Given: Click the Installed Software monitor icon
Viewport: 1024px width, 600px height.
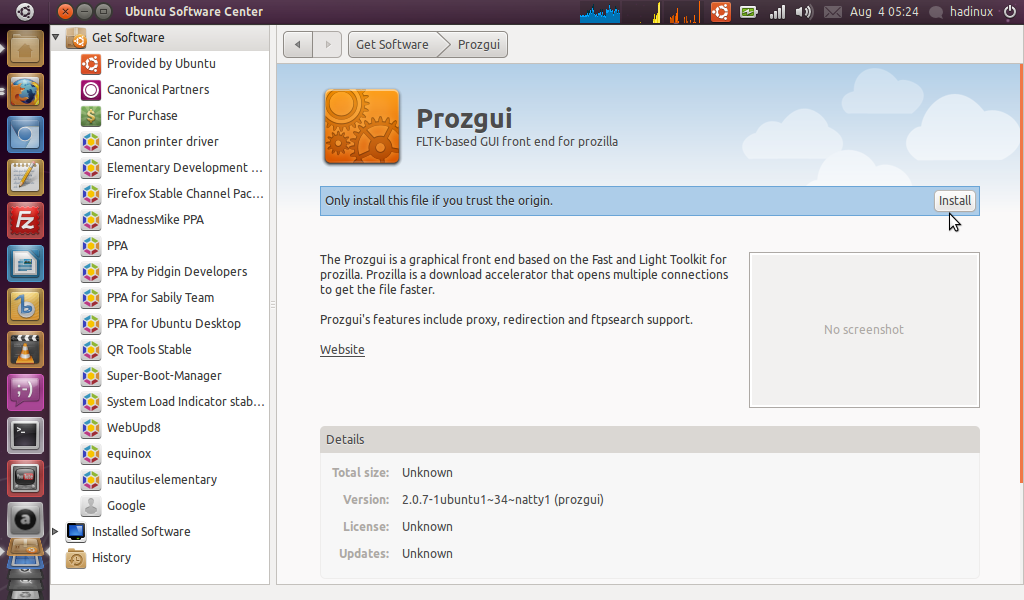Looking at the screenshot, I should [76, 531].
